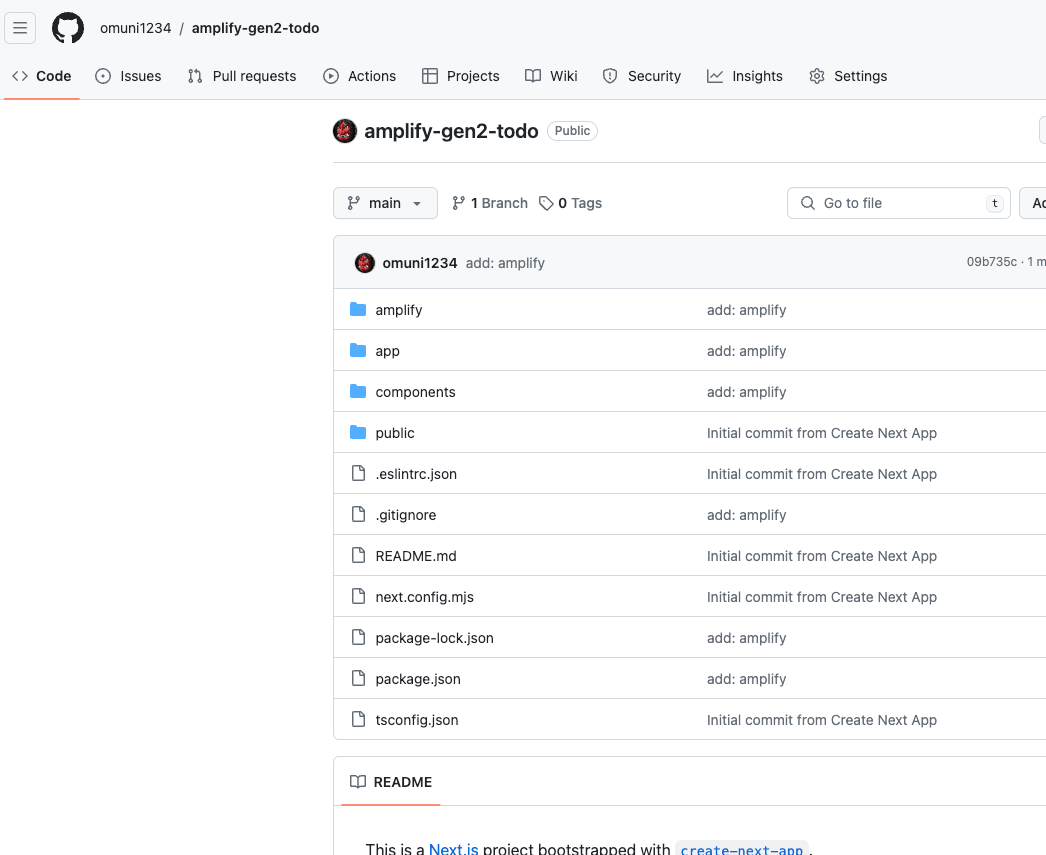
Task: Click the amplify row folder icon
Action: 358,309
